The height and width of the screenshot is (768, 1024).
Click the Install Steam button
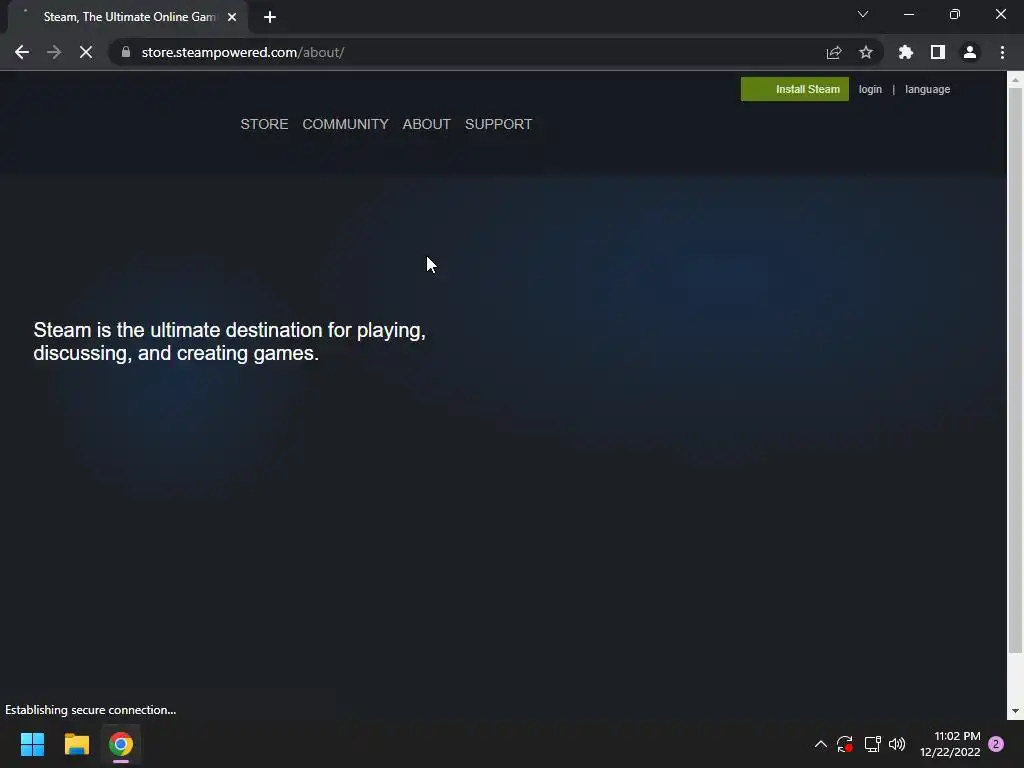coord(794,89)
